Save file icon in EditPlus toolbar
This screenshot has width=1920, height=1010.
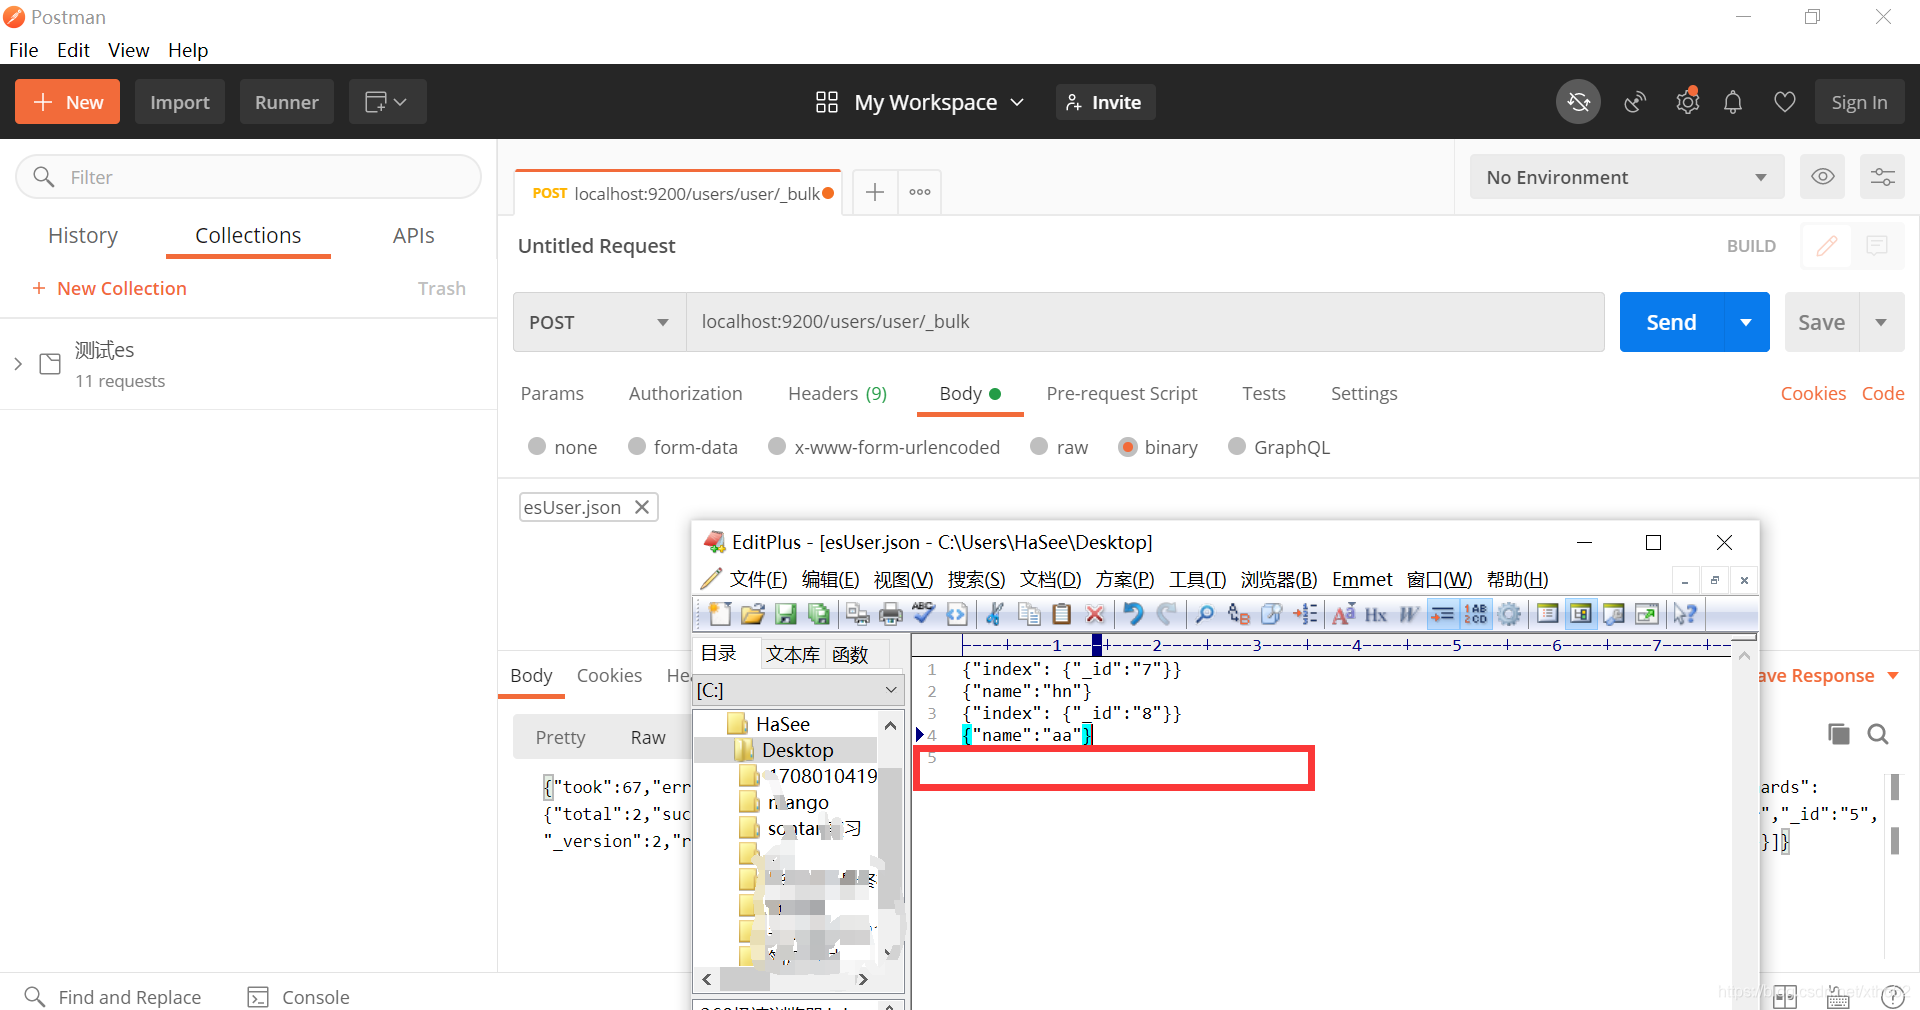786,614
